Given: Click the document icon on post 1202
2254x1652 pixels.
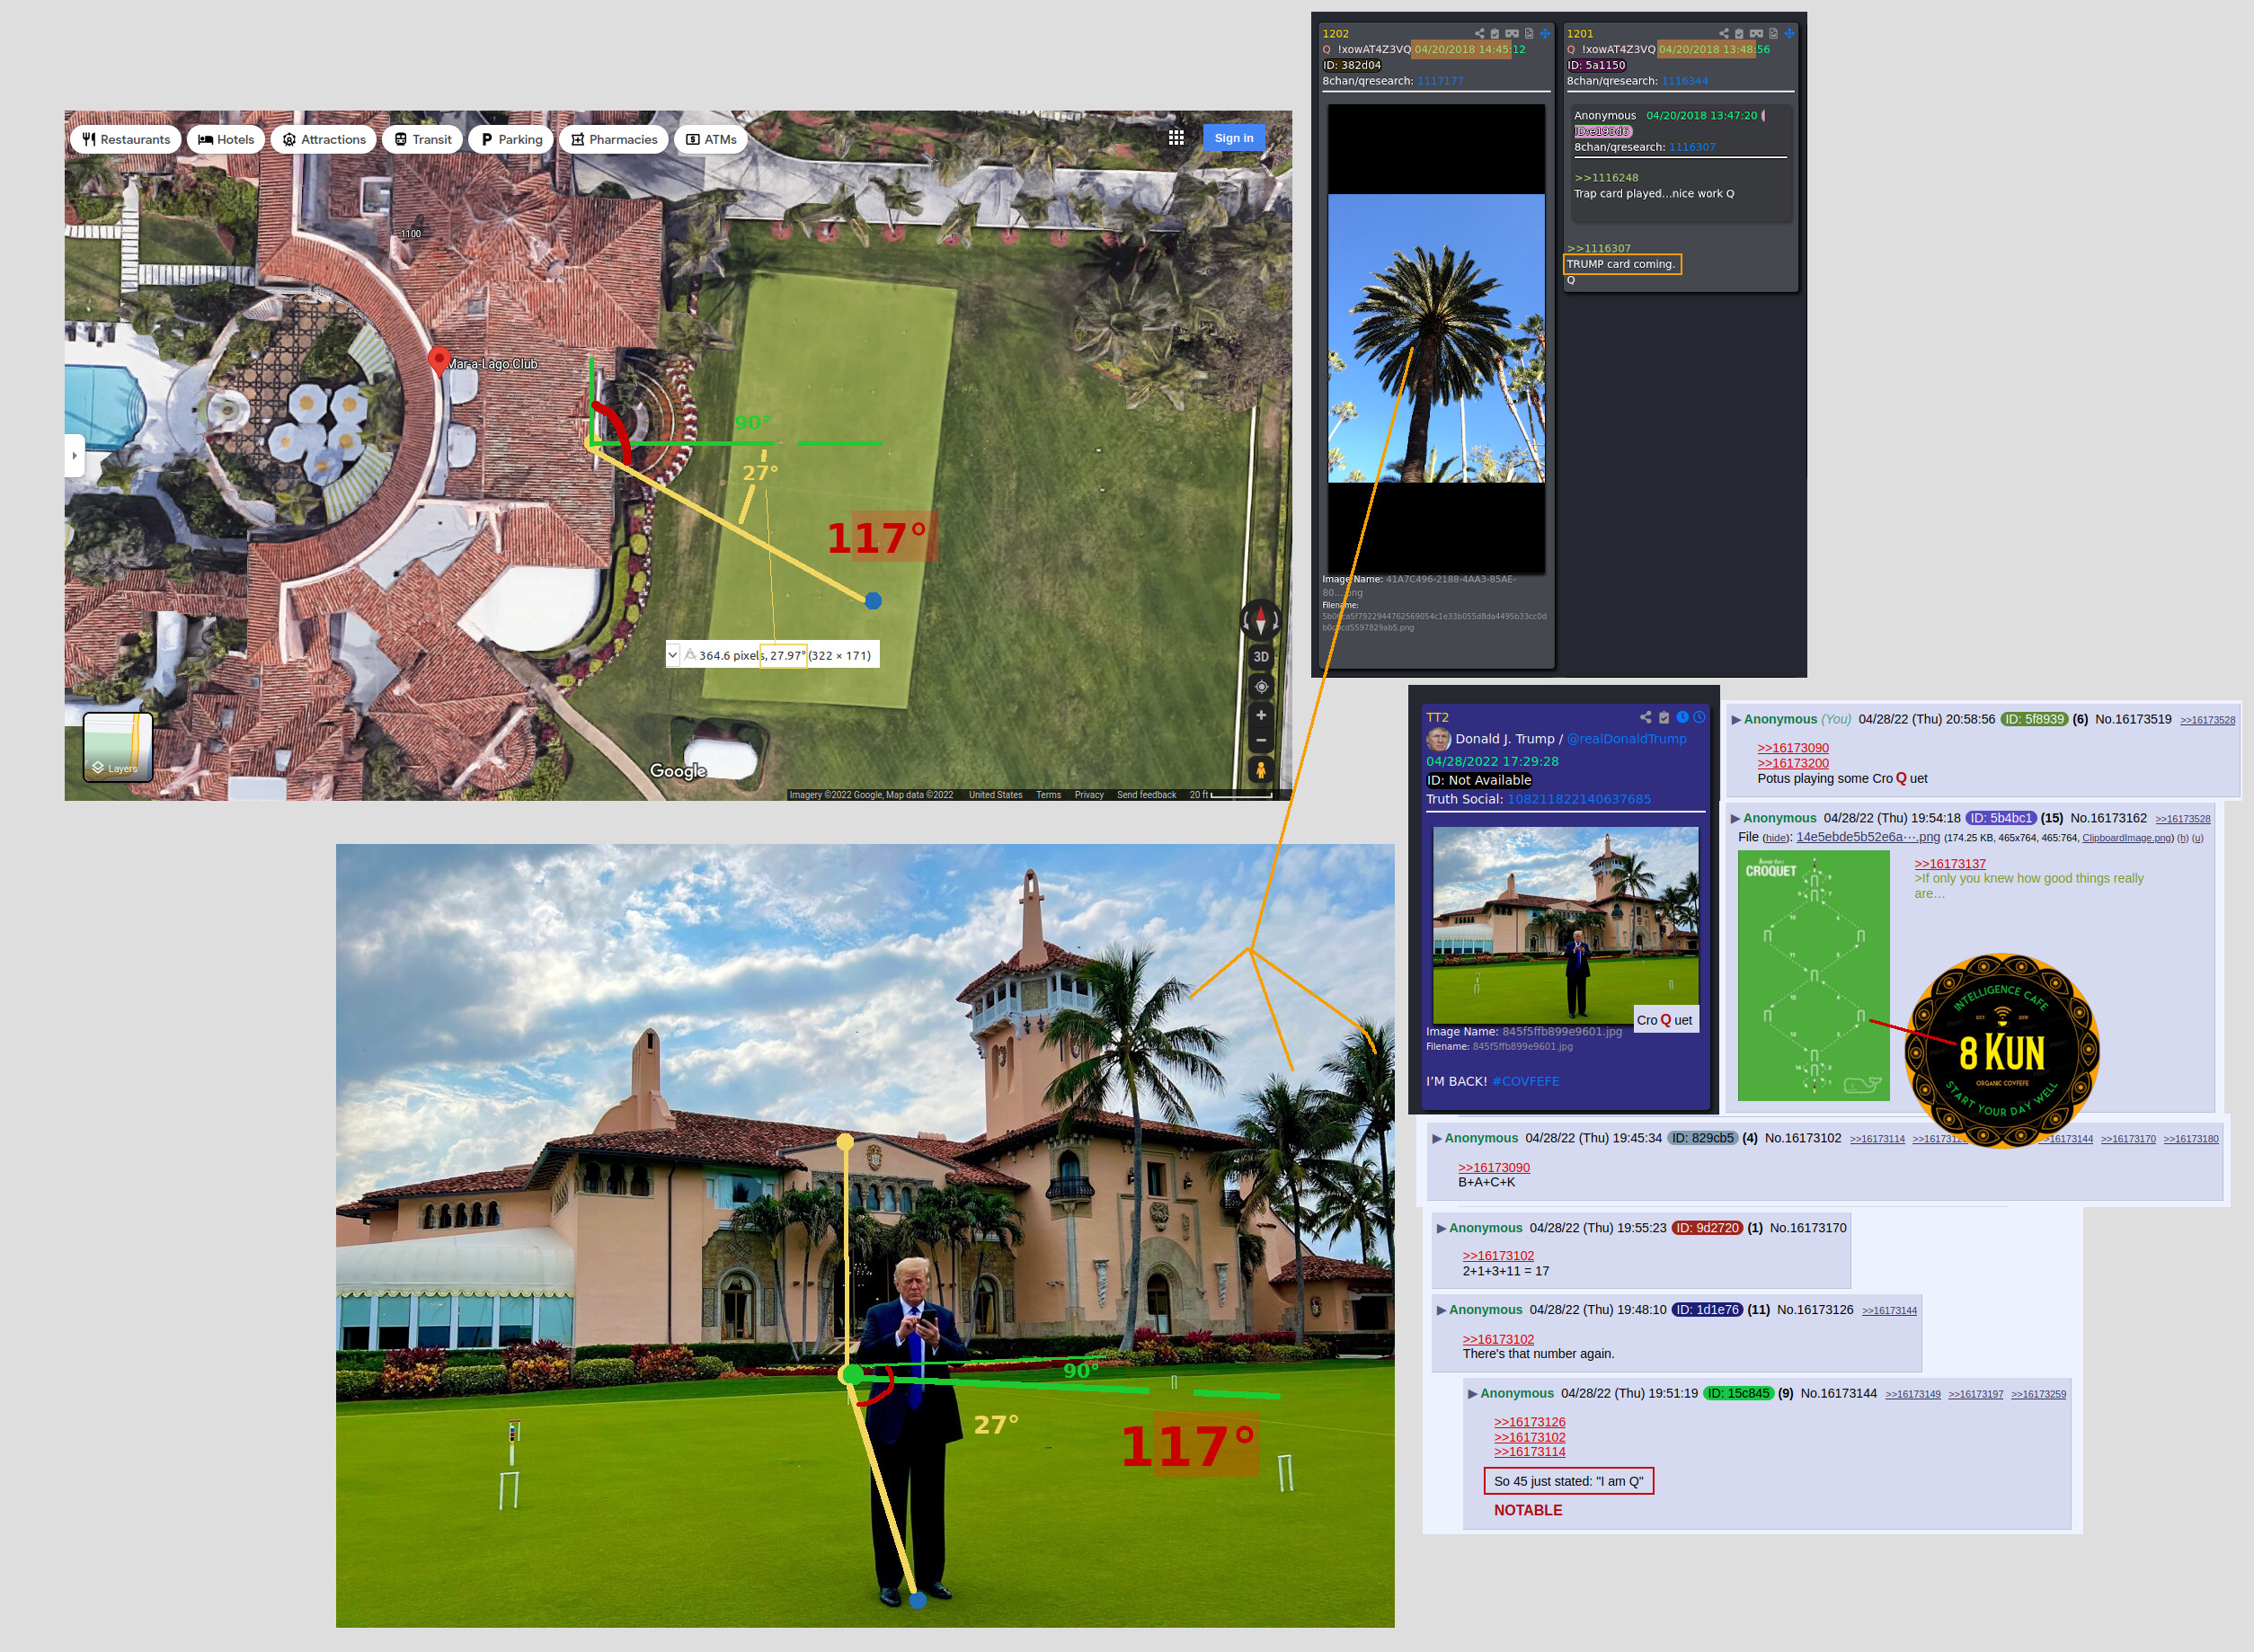Looking at the screenshot, I should pyautogui.click(x=1529, y=33).
